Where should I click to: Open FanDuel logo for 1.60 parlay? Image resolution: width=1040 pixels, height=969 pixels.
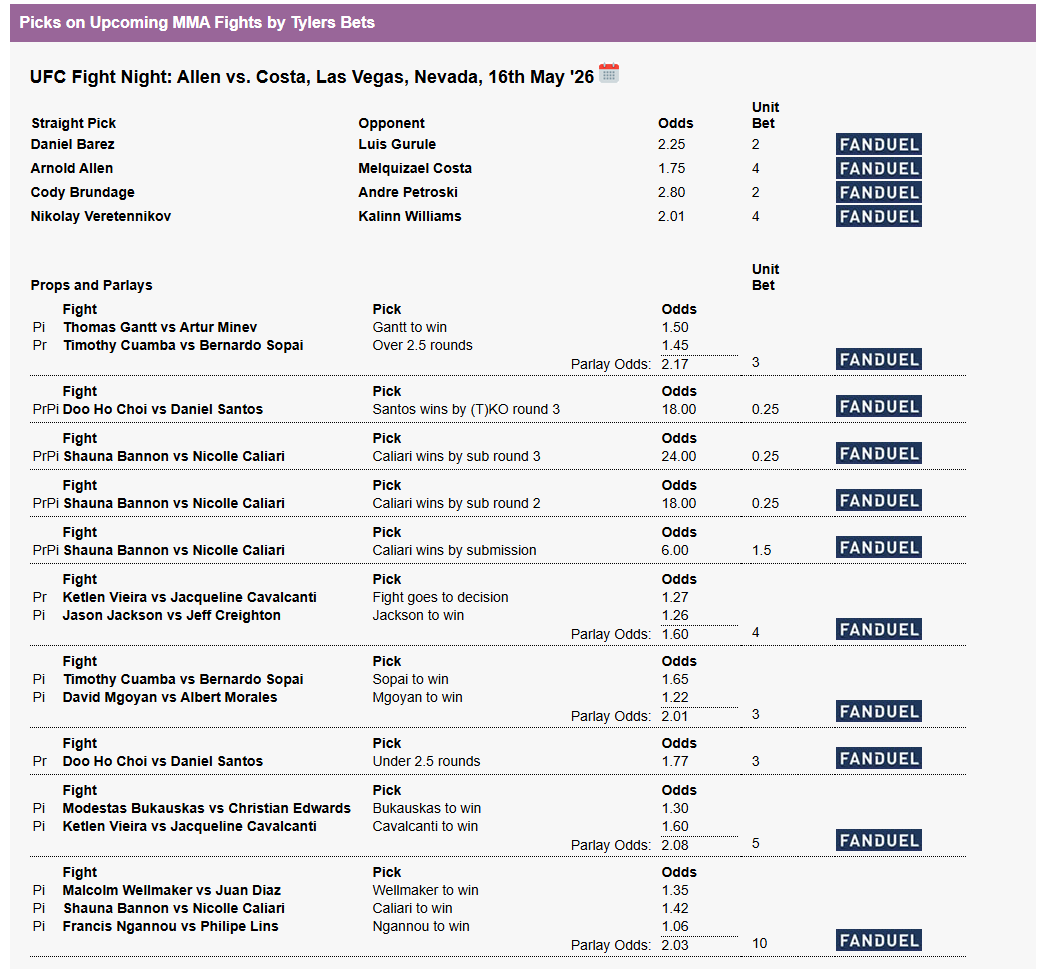point(878,629)
